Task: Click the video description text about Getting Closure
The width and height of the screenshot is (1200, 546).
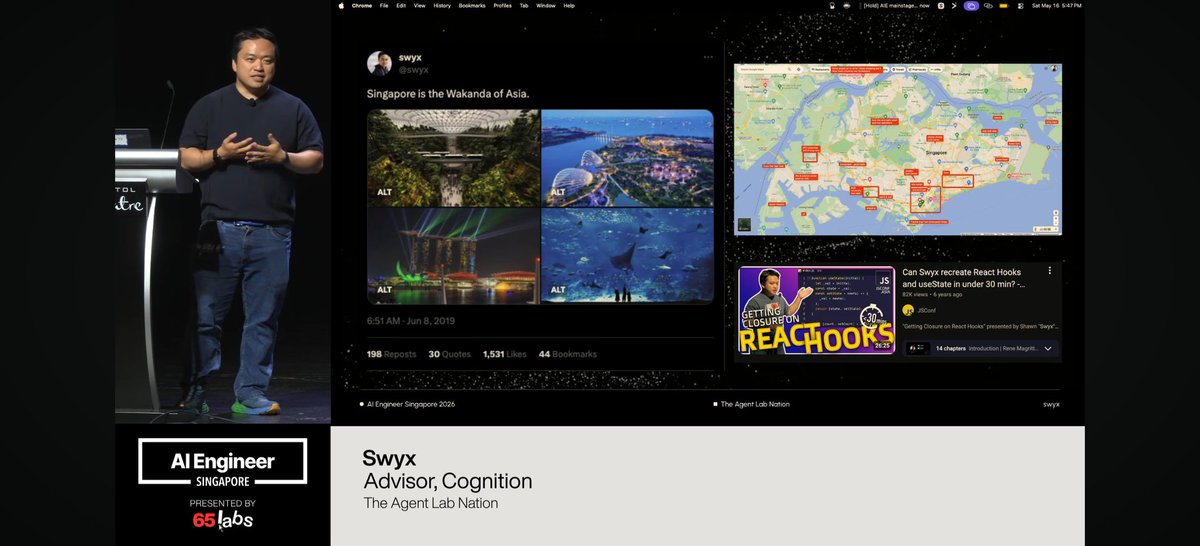Action: pyautogui.click(x=980, y=326)
